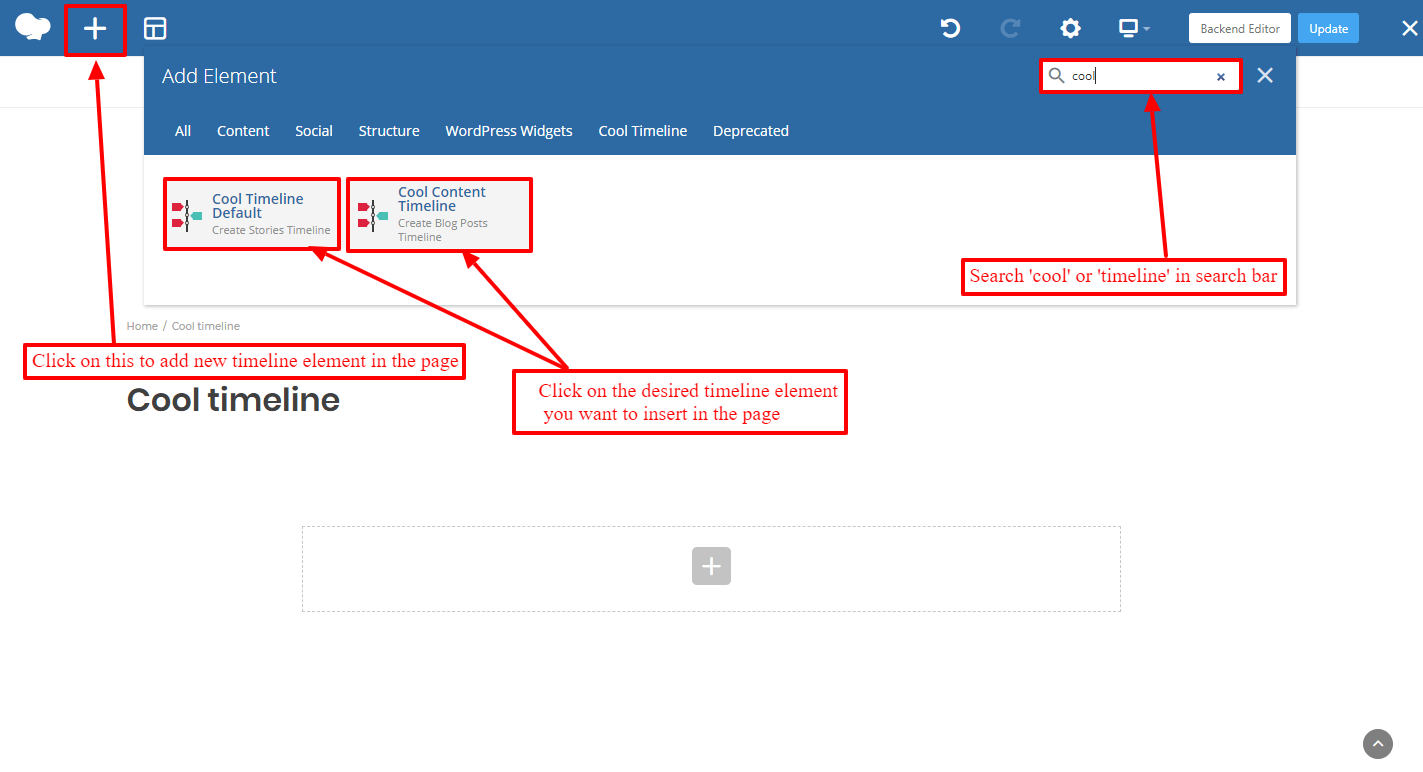Screen dimensions: 1423x772
Task: Click the Undo icon
Action: click(949, 28)
